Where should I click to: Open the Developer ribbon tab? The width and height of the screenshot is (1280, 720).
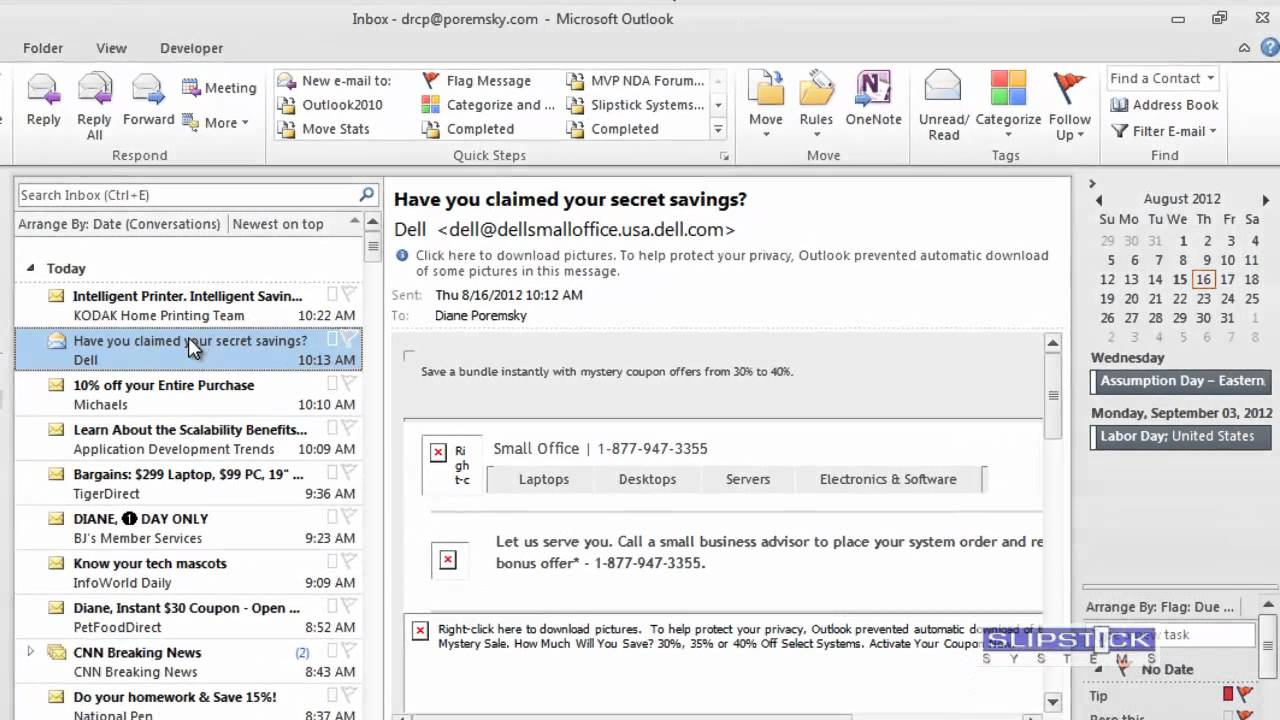[191, 48]
